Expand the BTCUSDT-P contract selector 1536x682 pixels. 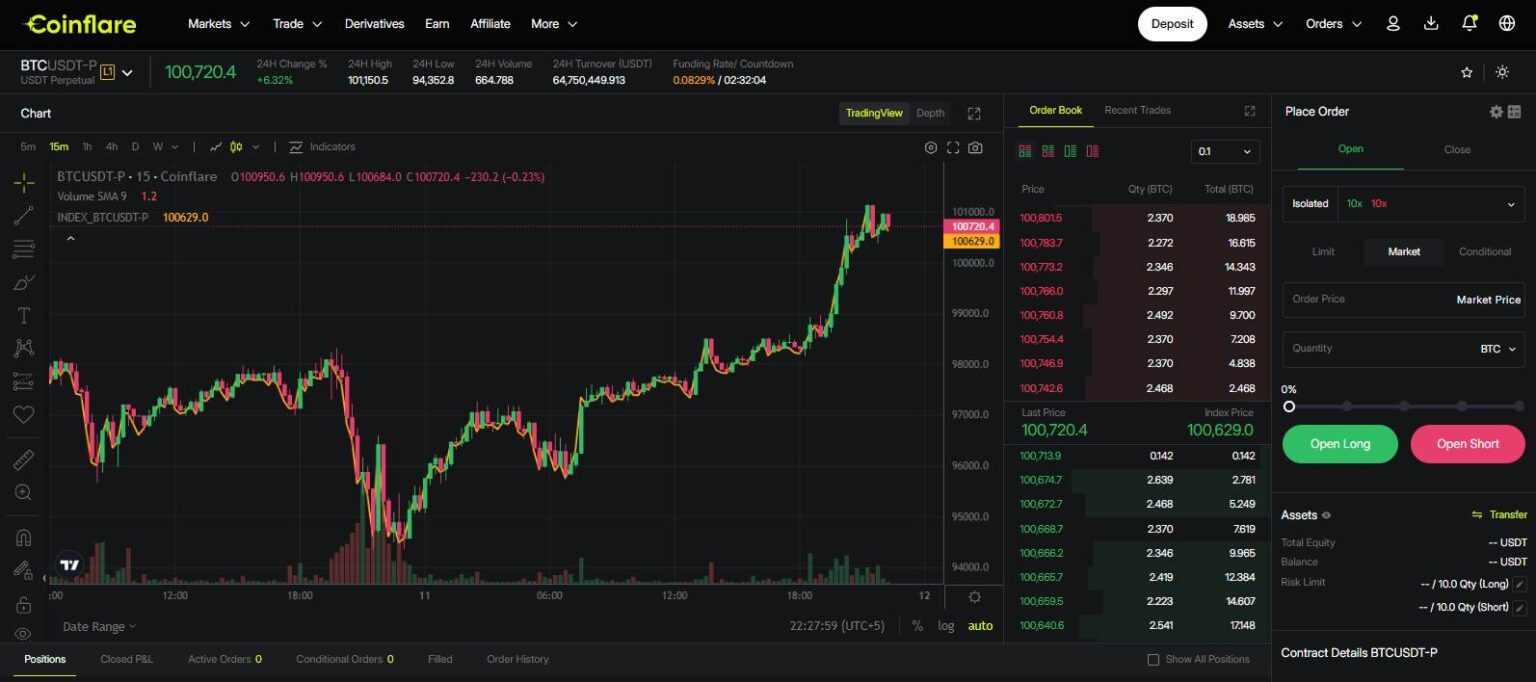pos(126,71)
